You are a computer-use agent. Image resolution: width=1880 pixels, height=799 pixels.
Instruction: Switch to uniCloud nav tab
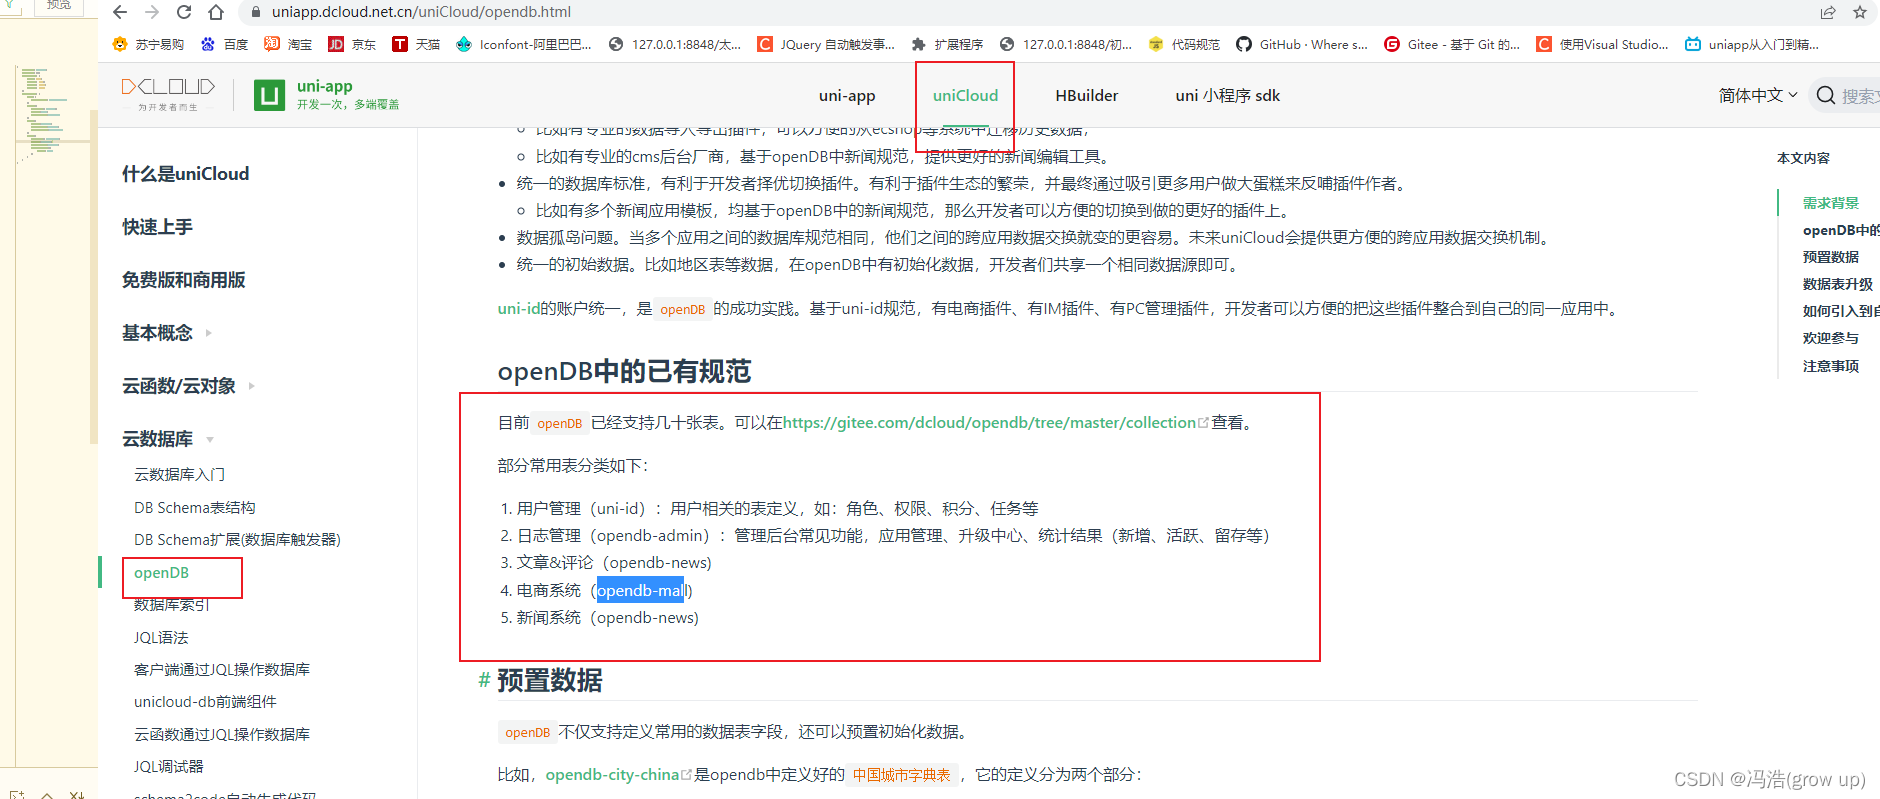[x=965, y=96]
